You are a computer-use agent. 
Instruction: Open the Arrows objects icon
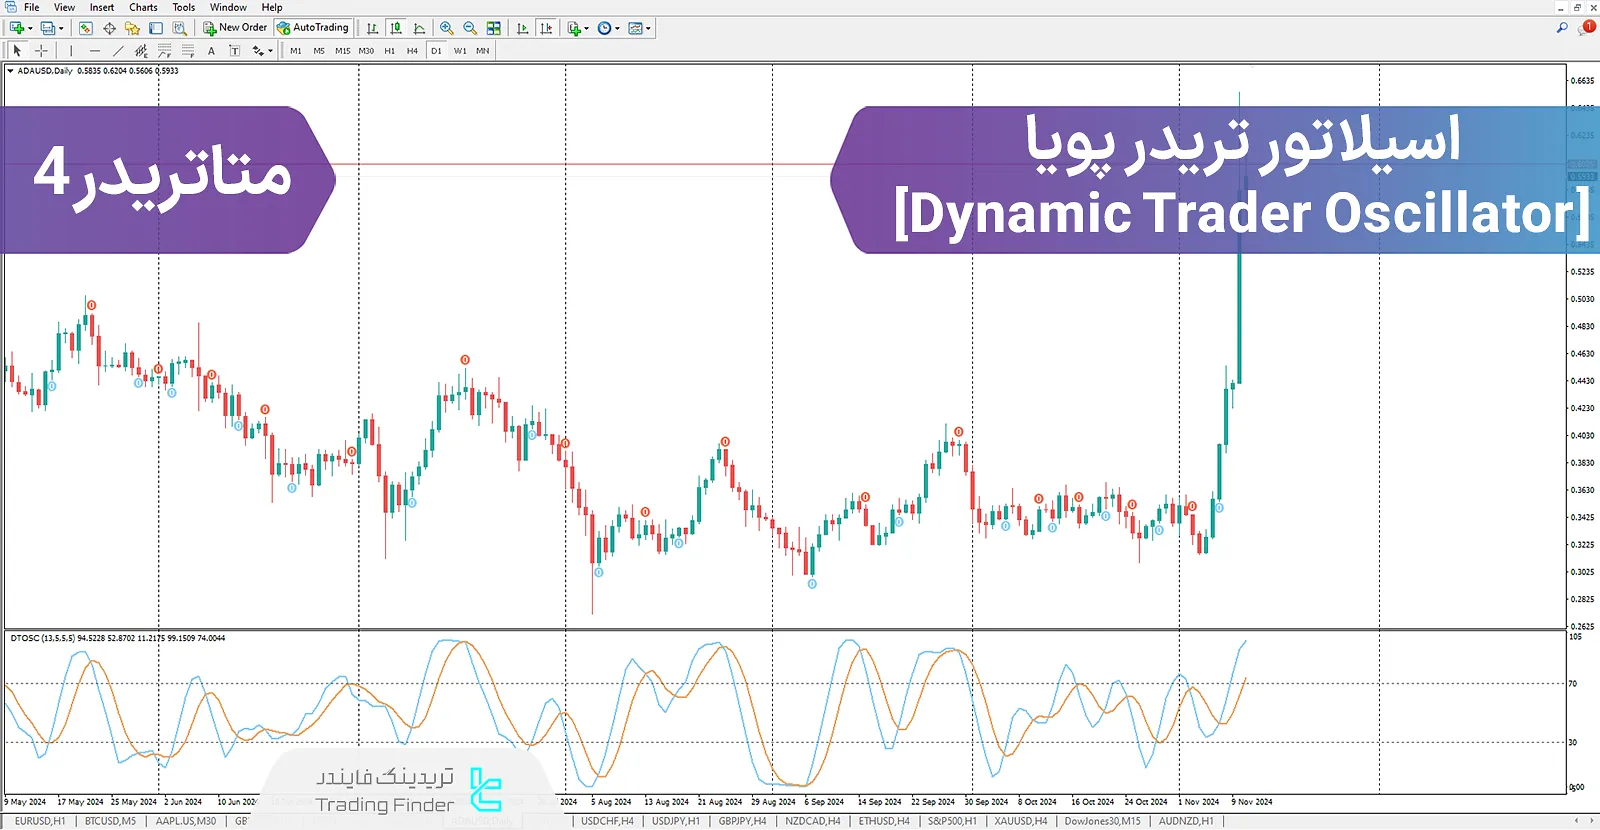click(x=258, y=50)
